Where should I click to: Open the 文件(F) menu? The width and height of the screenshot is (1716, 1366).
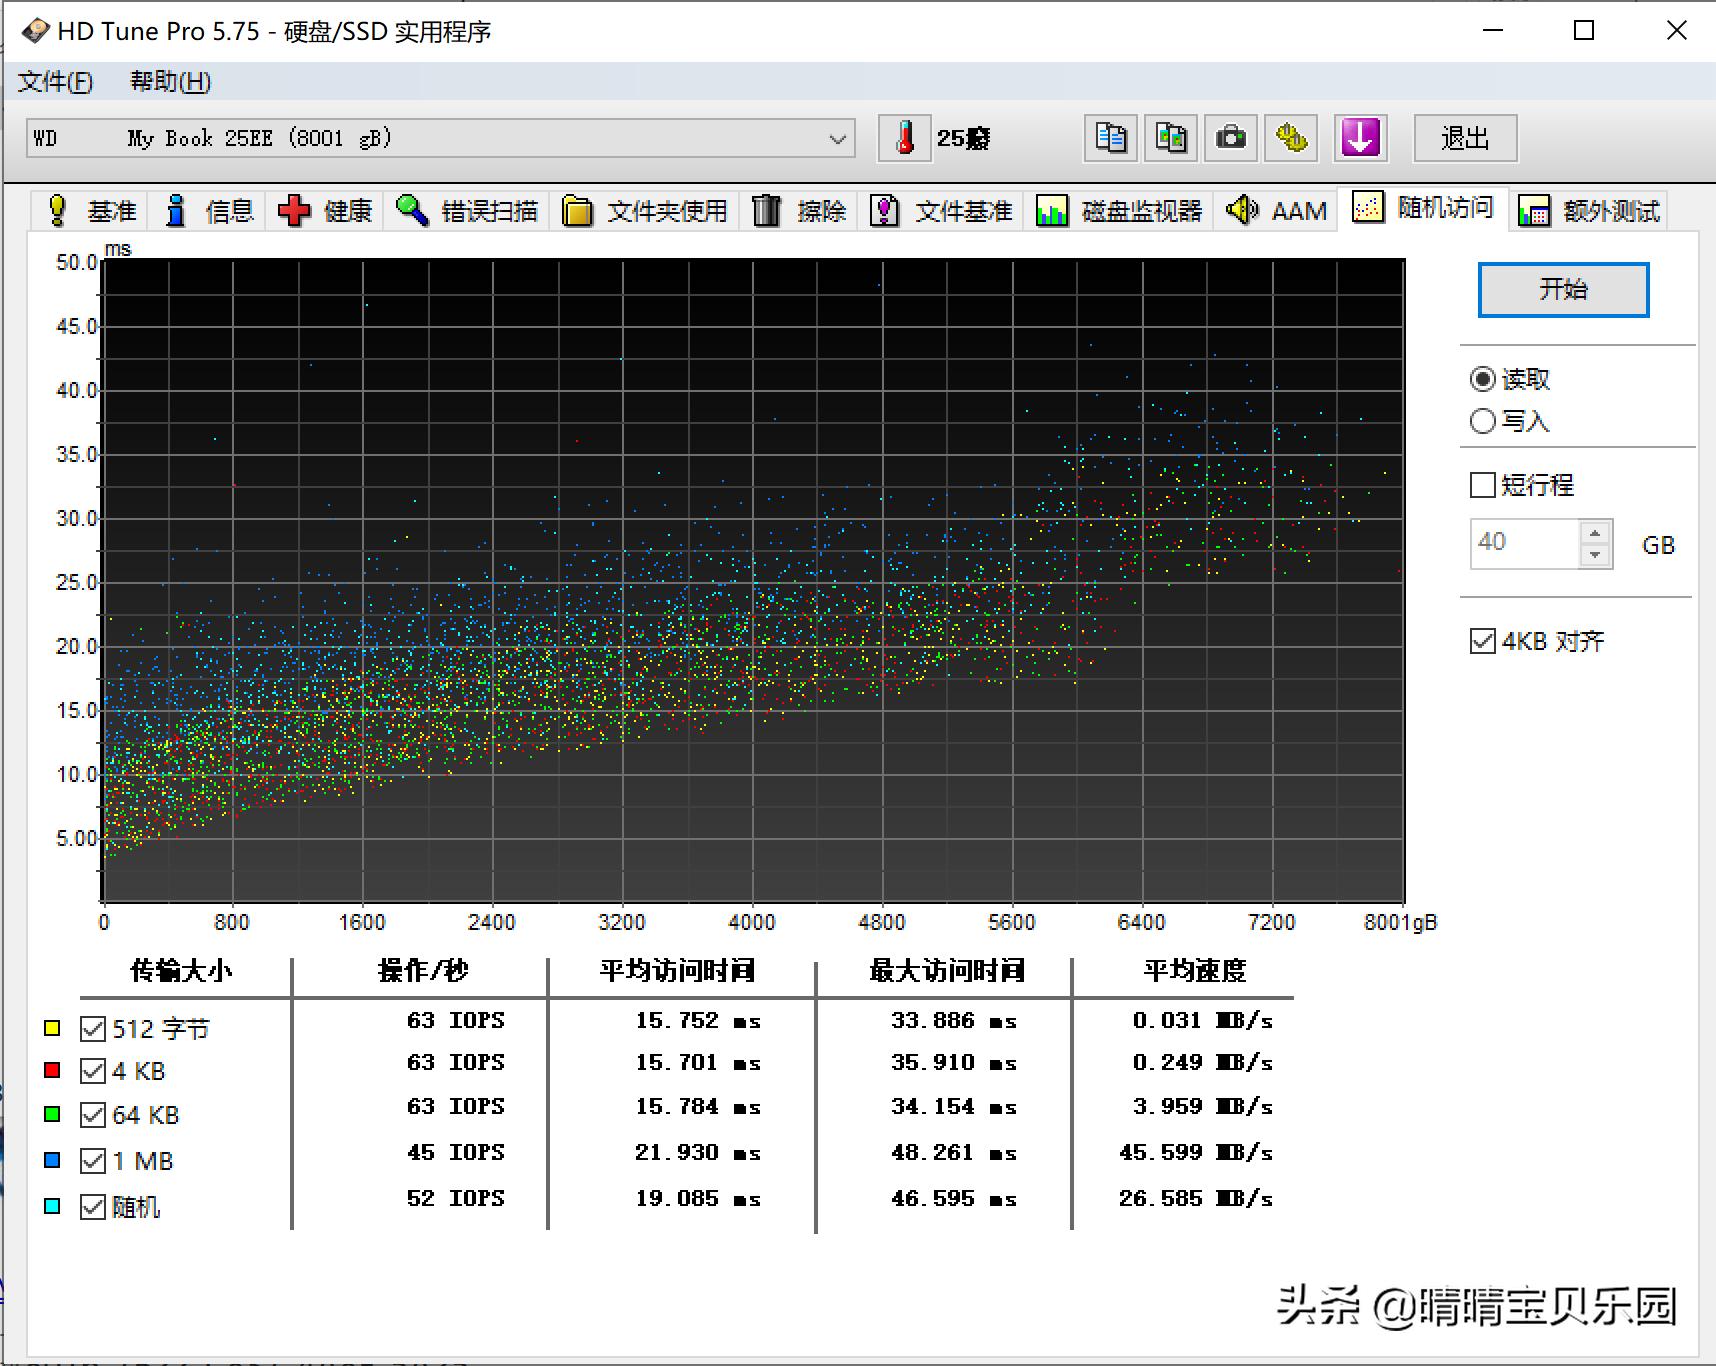tap(55, 82)
